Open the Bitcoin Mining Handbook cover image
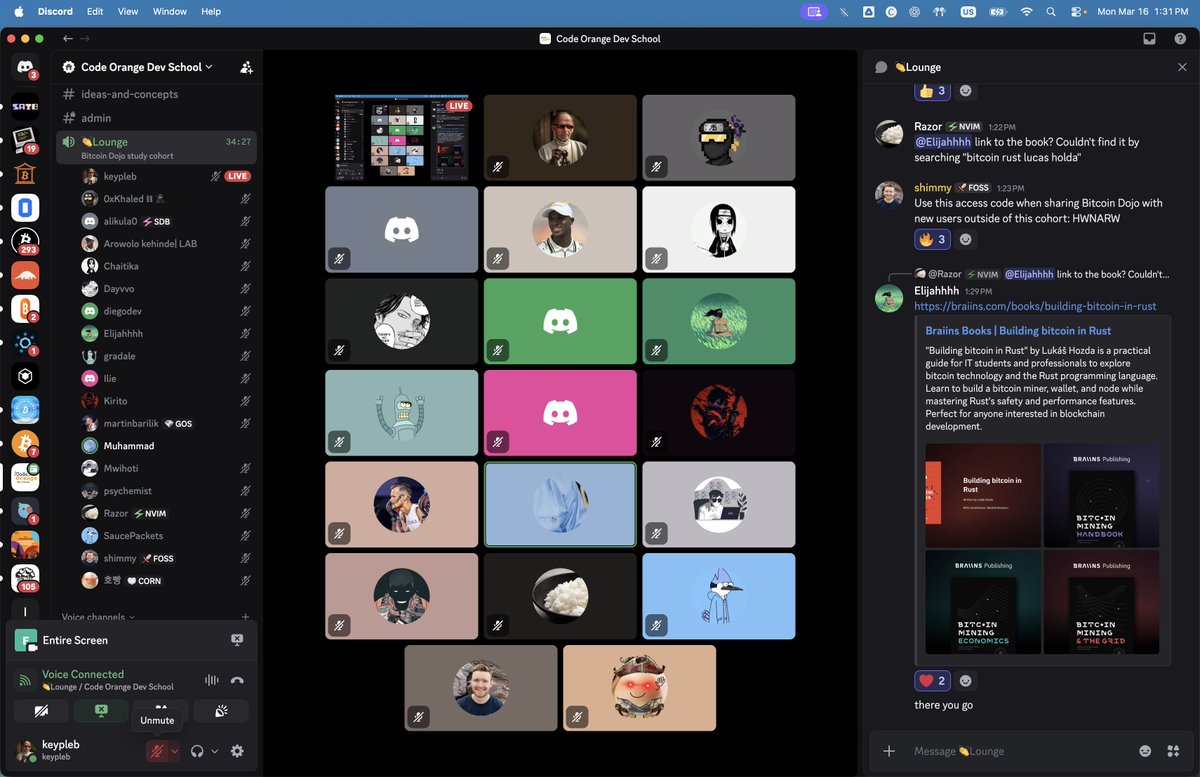 [1102, 496]
